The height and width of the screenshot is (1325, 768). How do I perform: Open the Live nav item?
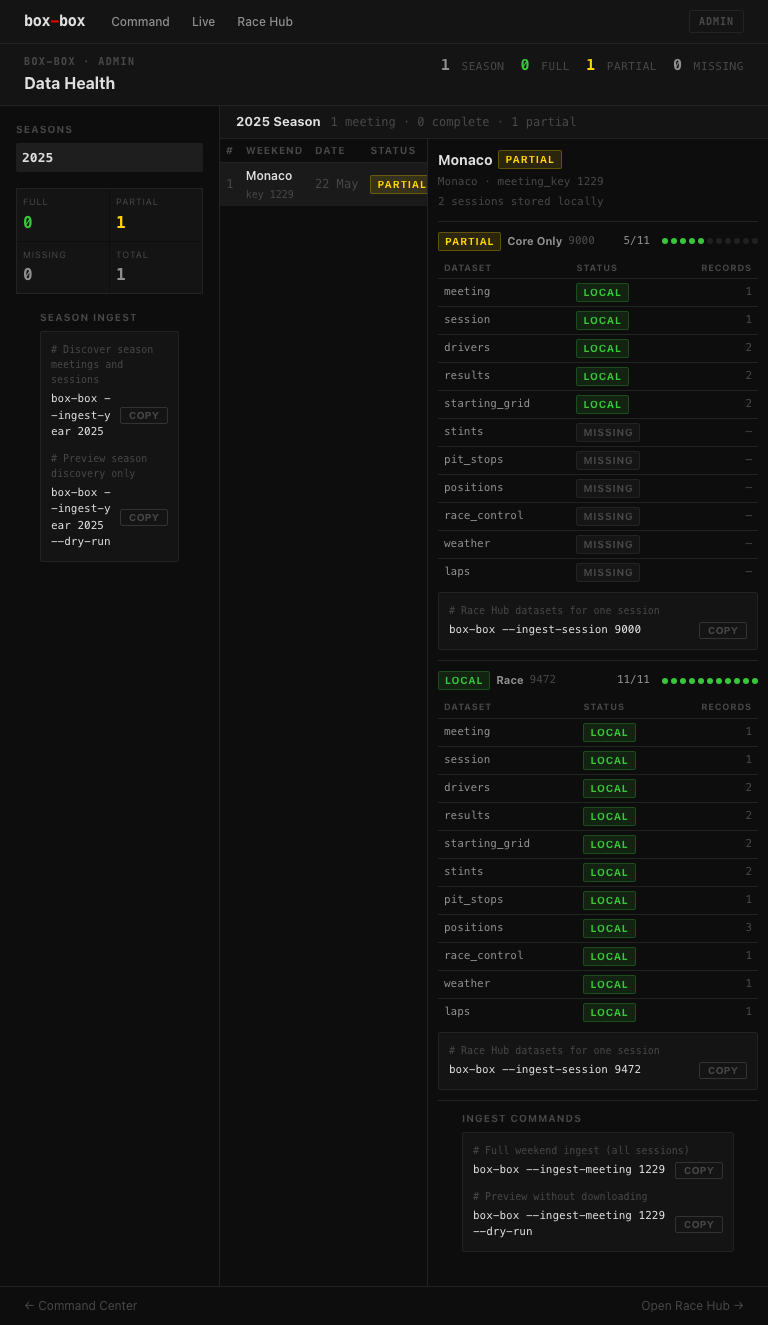(x=203, y=21)
